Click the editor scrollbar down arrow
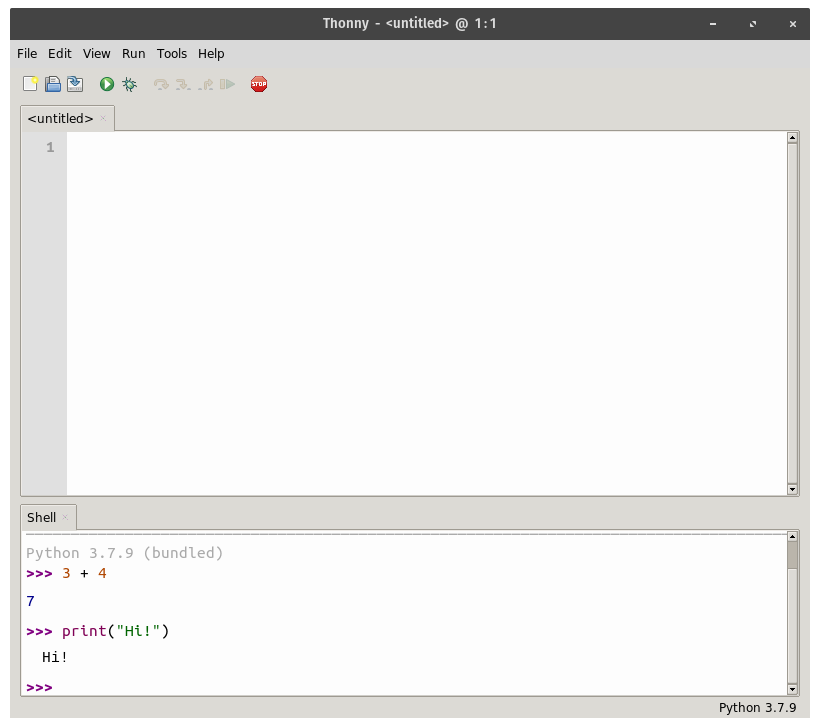This screenshot has width=820, height=728. click(792, 490)
